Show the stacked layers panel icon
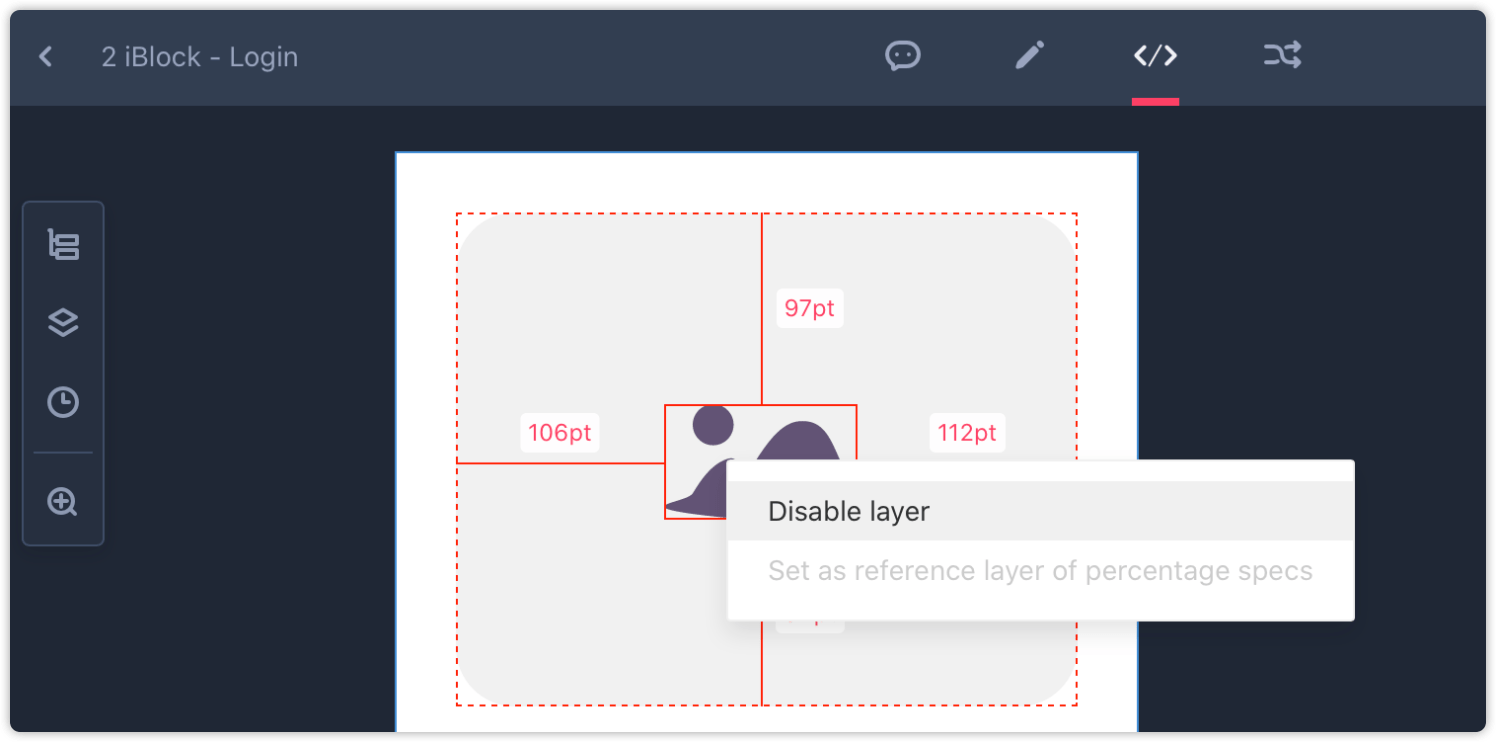The width and height of the screenshot is (1496, 742). click(63, 323)
